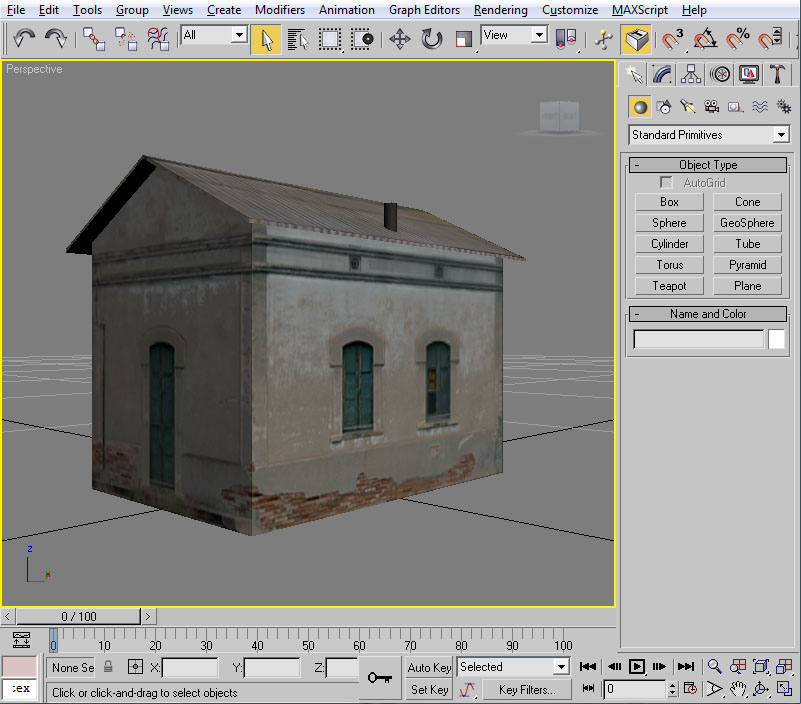Click the Zoom magnifier viewport control
Screen dimensions: 801x704
714,667
